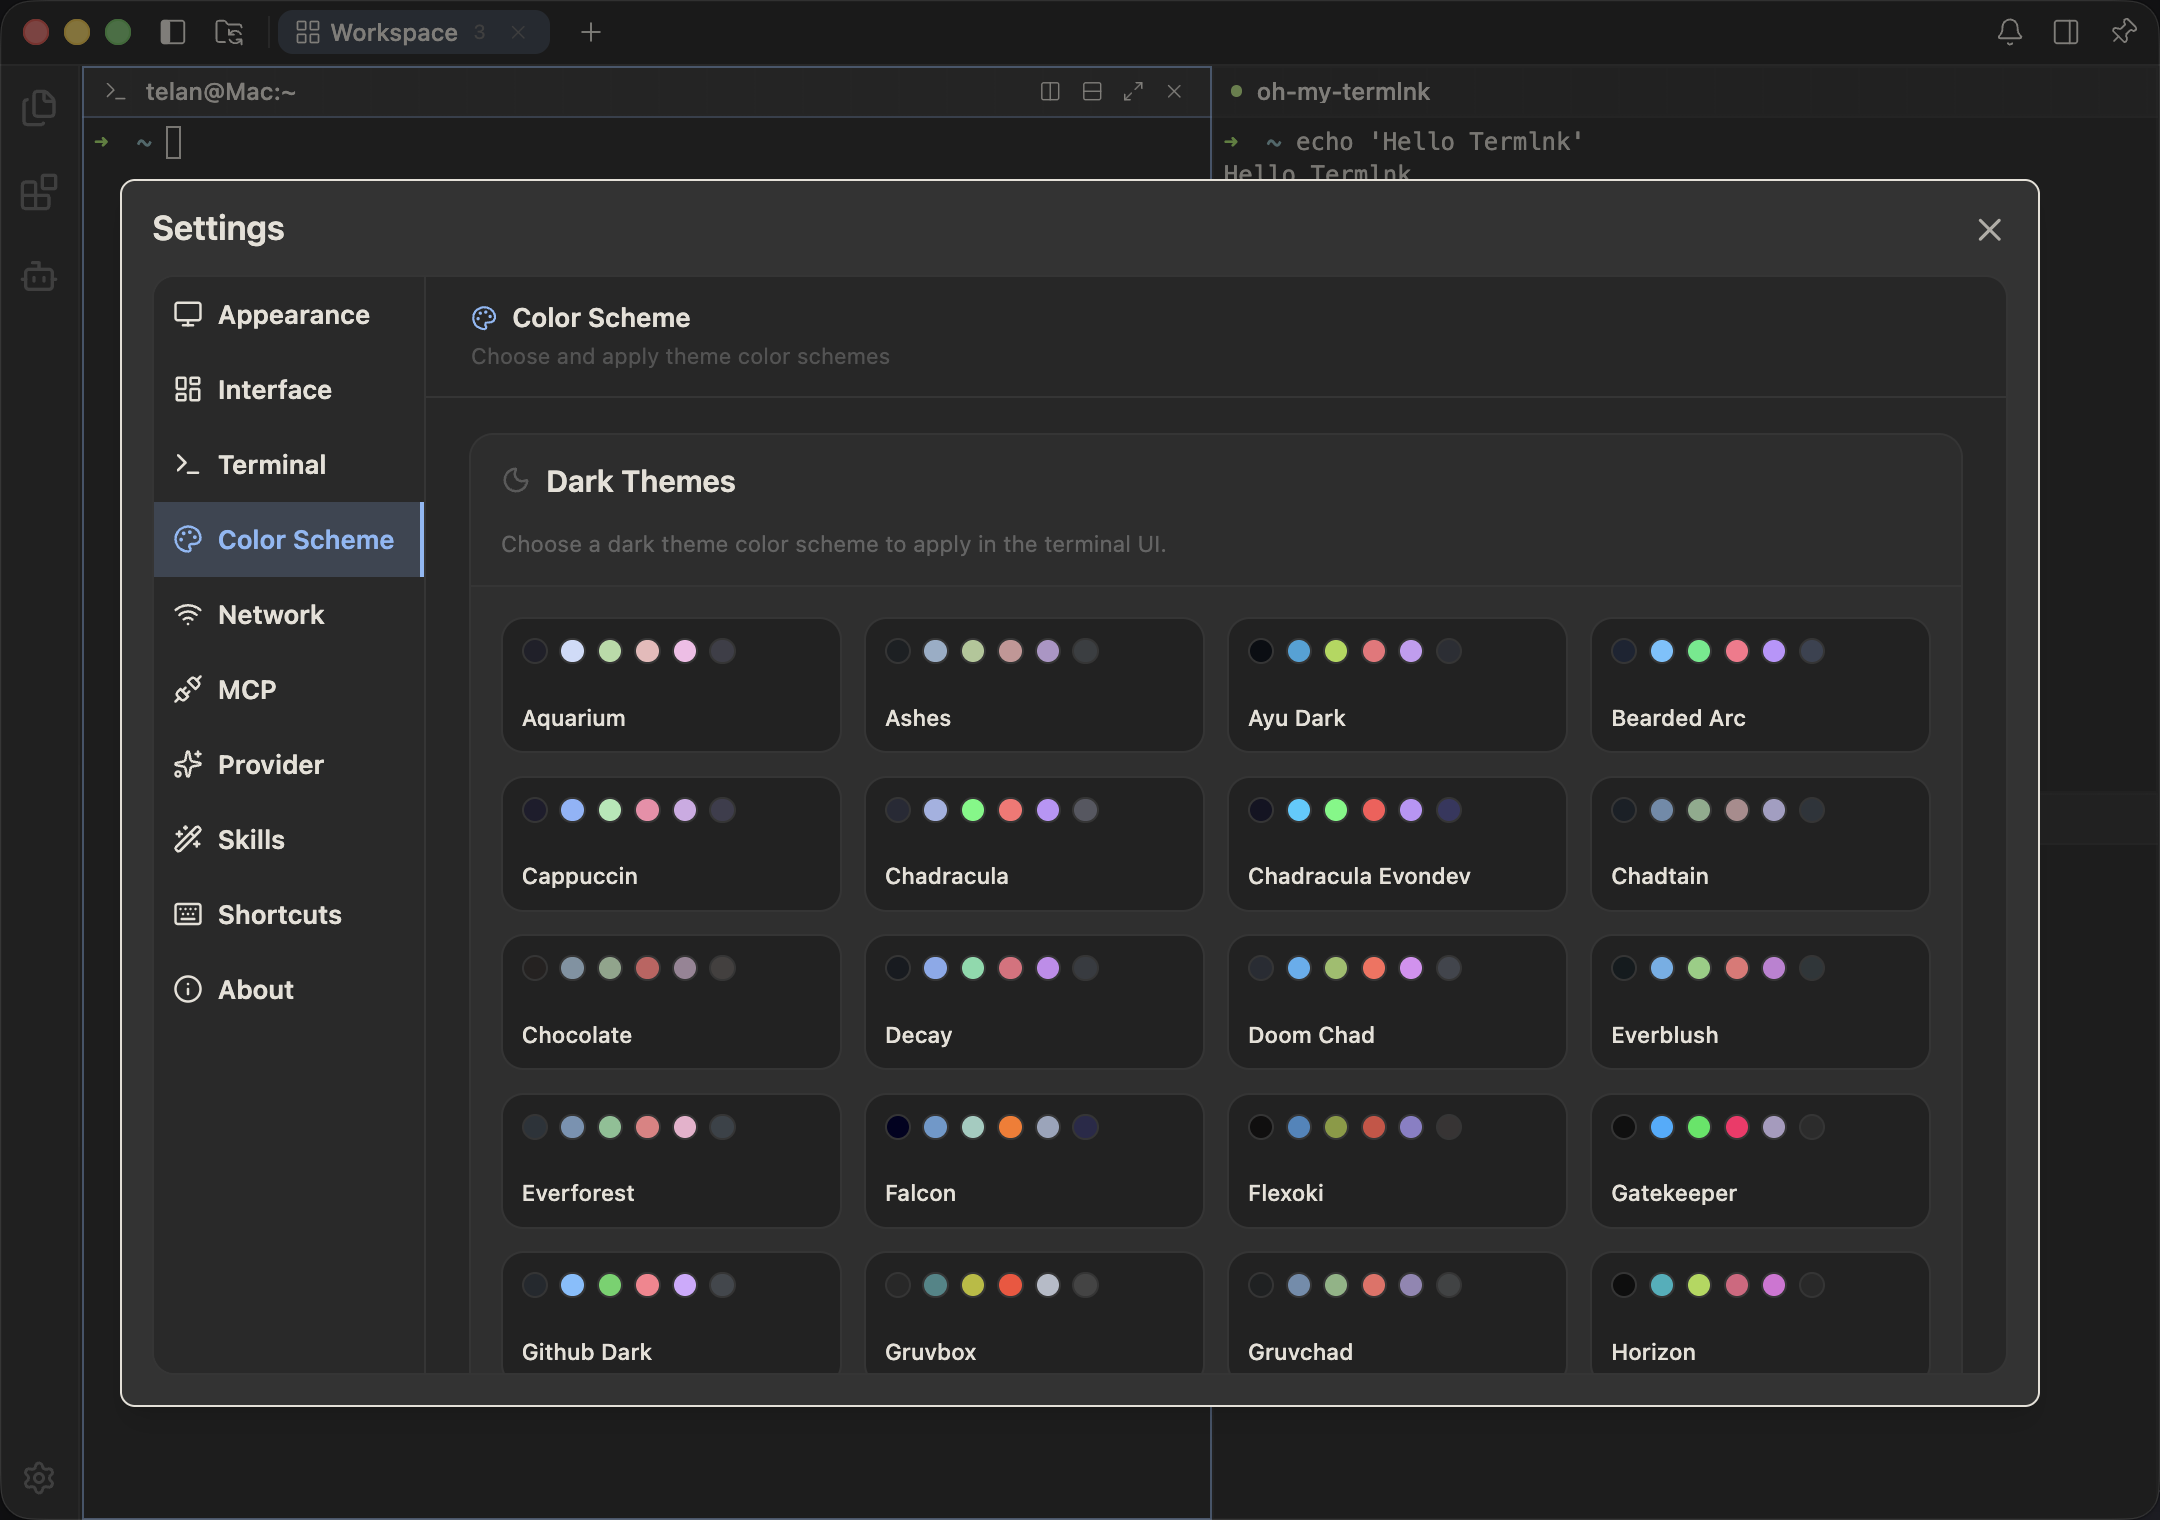
Task: Apply the Ashes dark theme
Action: (x=1034, y=685)
